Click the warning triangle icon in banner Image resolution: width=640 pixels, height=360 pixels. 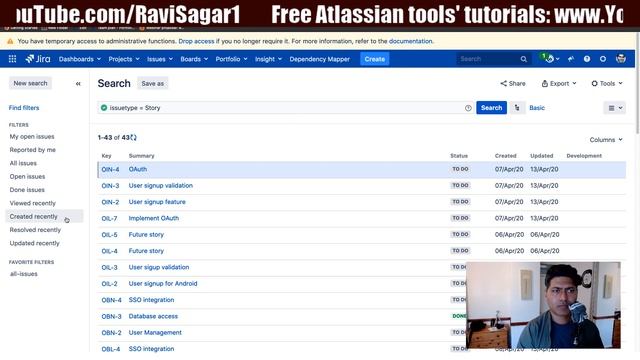click(10, 41)
